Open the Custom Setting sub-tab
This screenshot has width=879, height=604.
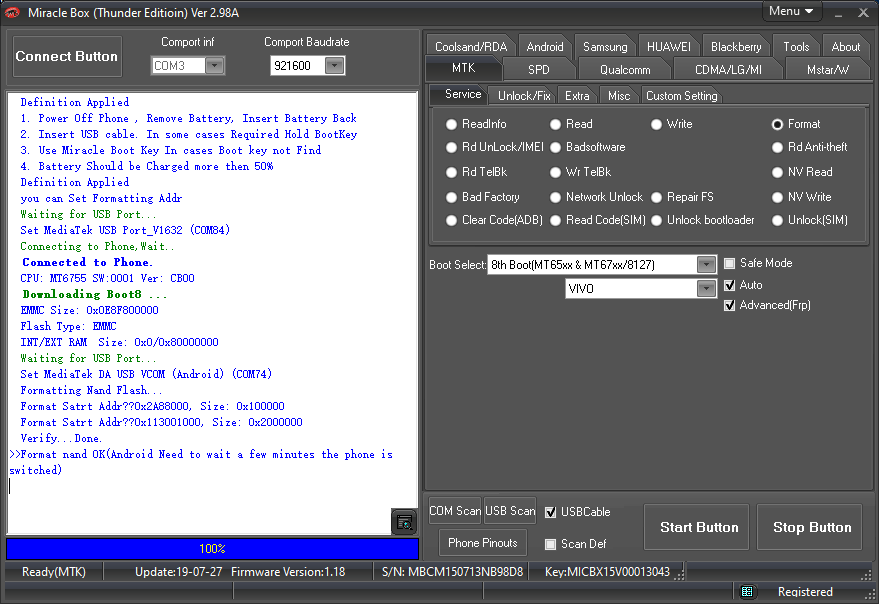682,96
